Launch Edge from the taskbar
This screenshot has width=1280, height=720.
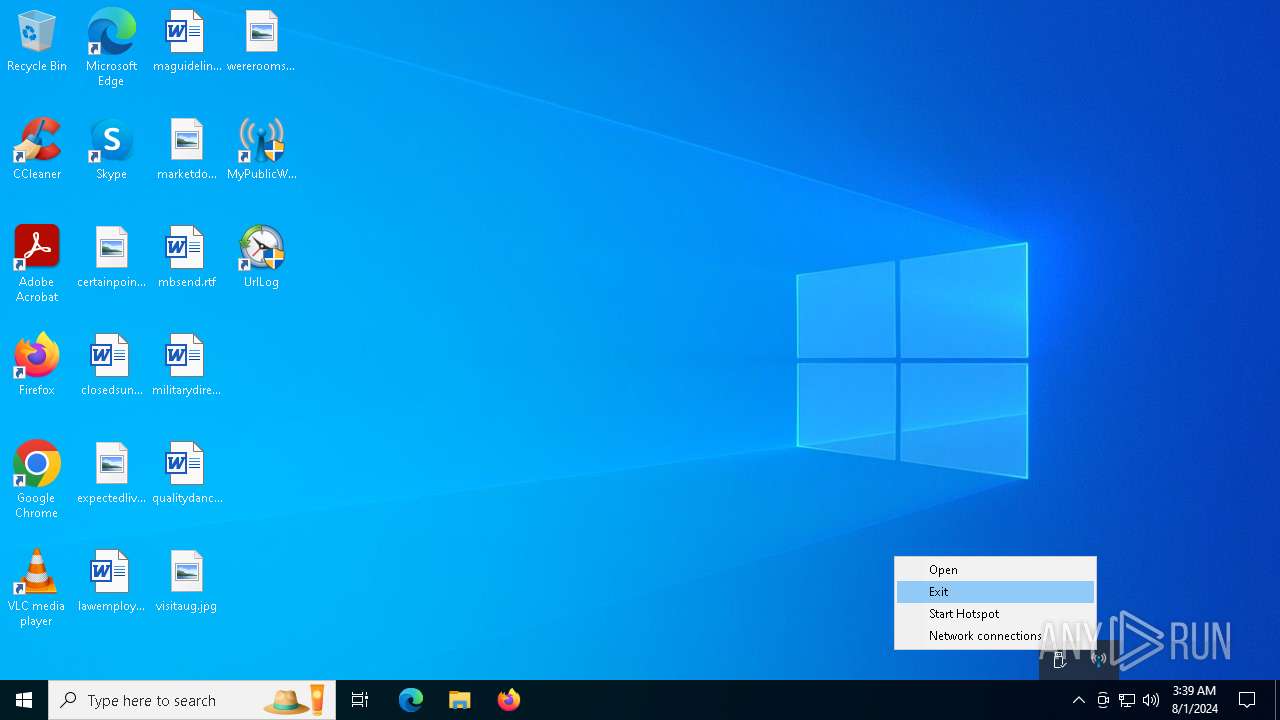(x=411, y=700)
